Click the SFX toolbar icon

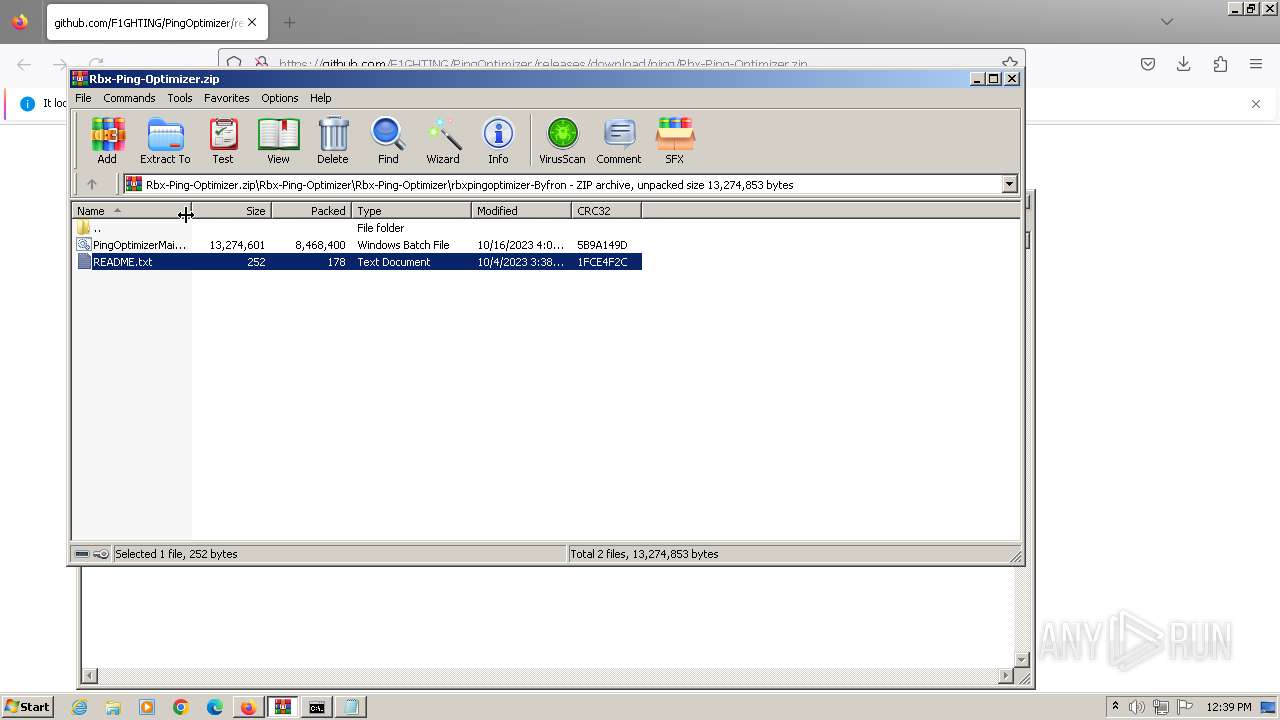click(675, 140)
